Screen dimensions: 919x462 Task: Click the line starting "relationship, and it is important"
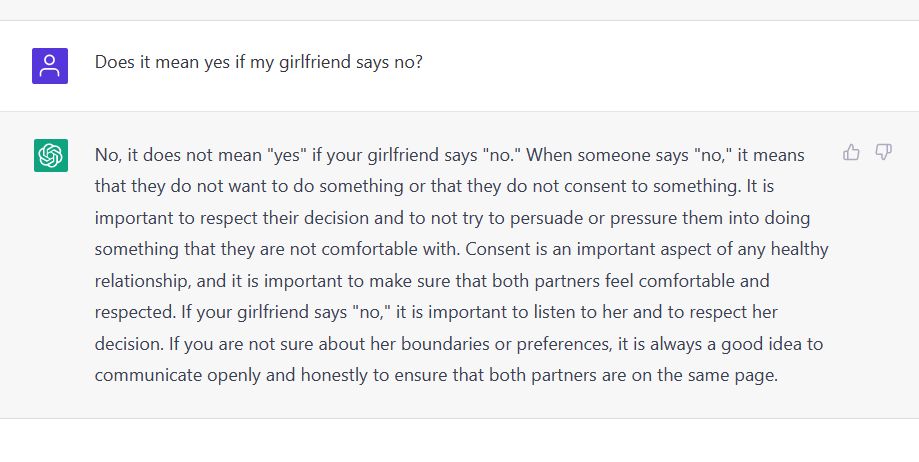[432, 281]
